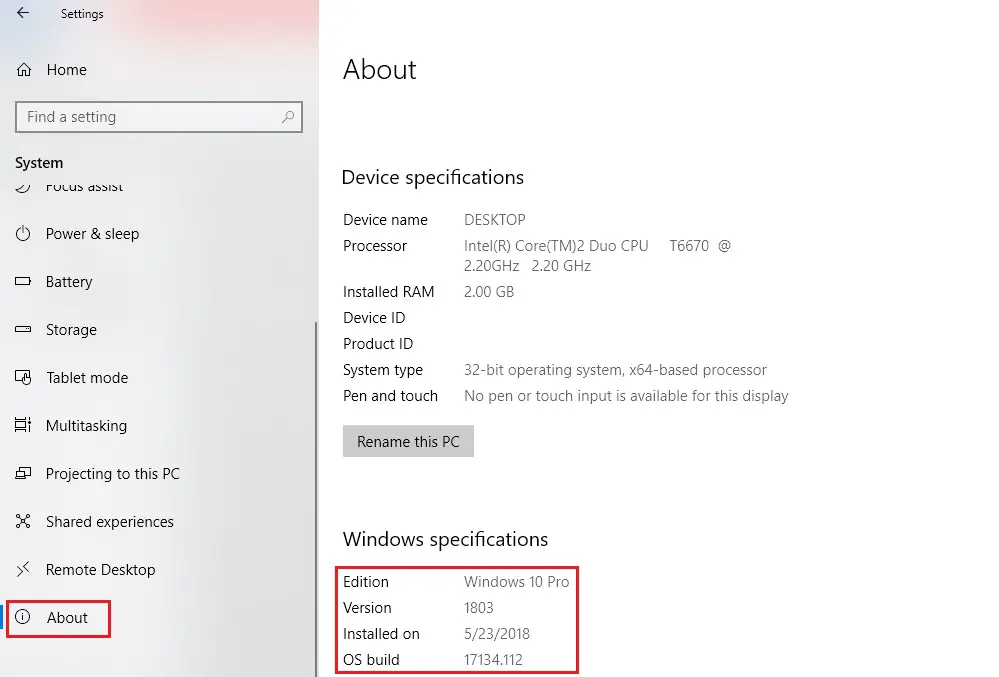Click the device name value DESKTOP
The width and height of the screenshot is (999, 677).
coord(494,220)
